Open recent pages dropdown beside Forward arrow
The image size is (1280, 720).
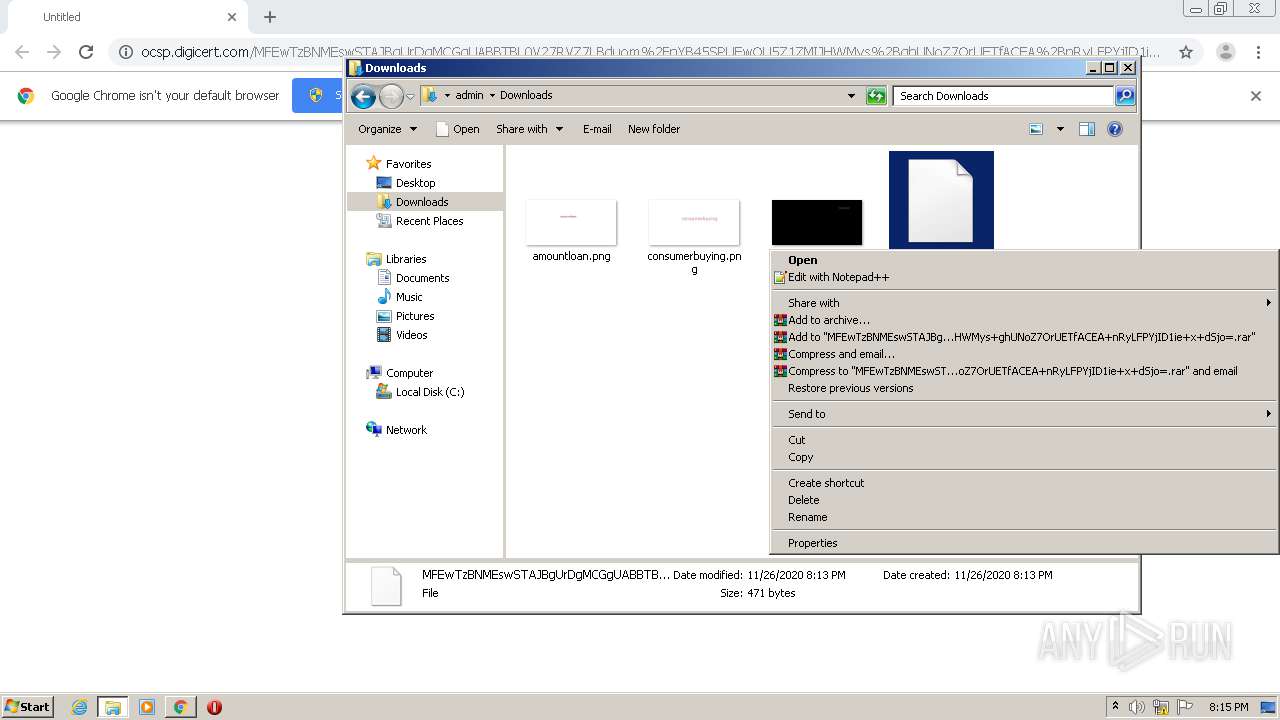(x=410, y=96)
